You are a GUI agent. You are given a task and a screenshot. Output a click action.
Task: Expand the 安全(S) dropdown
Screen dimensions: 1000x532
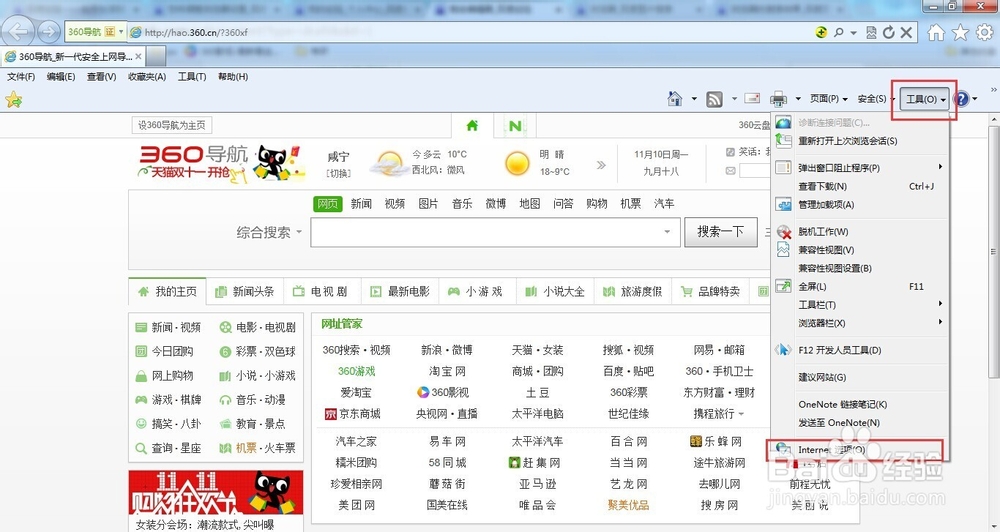[874, 99]
